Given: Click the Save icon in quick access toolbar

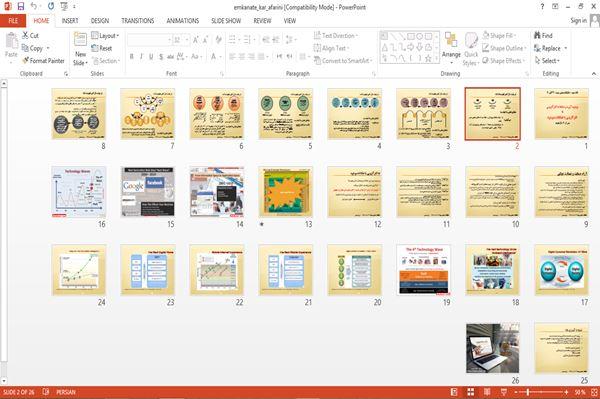Looking at the screenshot, I should pos(21,6).
